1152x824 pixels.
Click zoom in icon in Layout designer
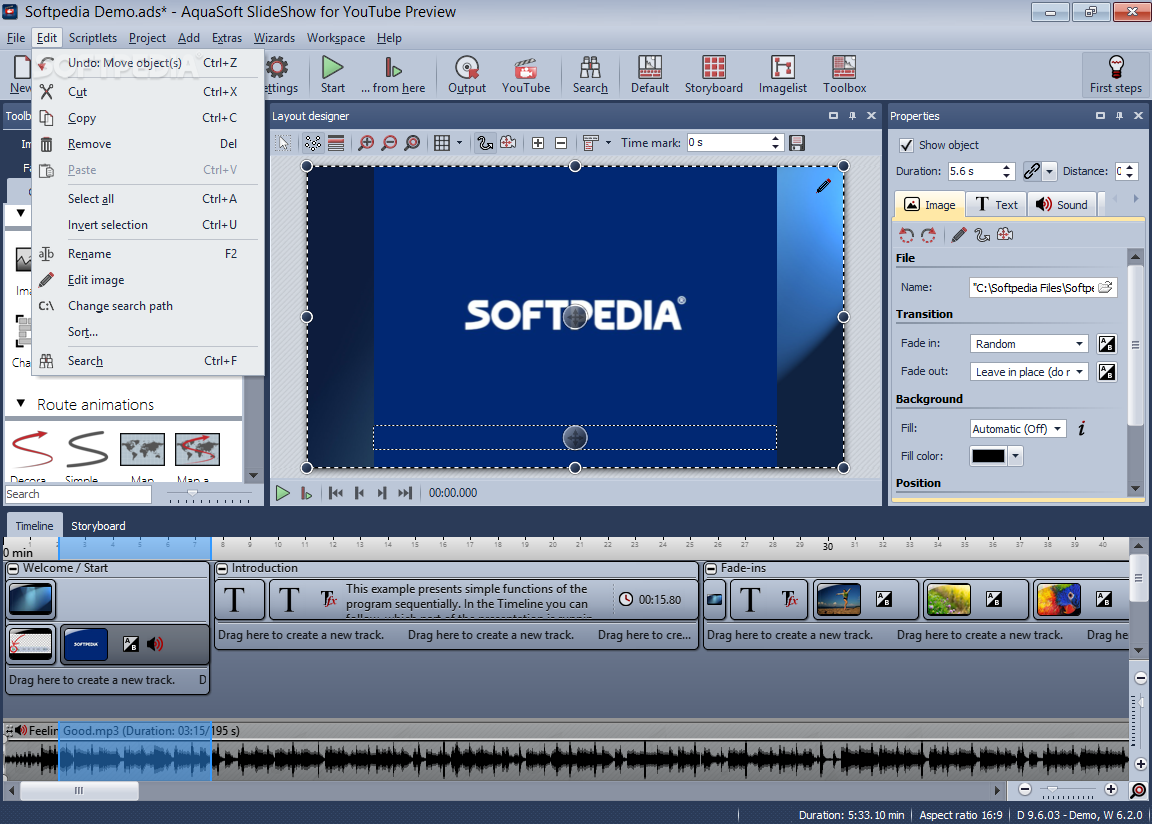366,143
